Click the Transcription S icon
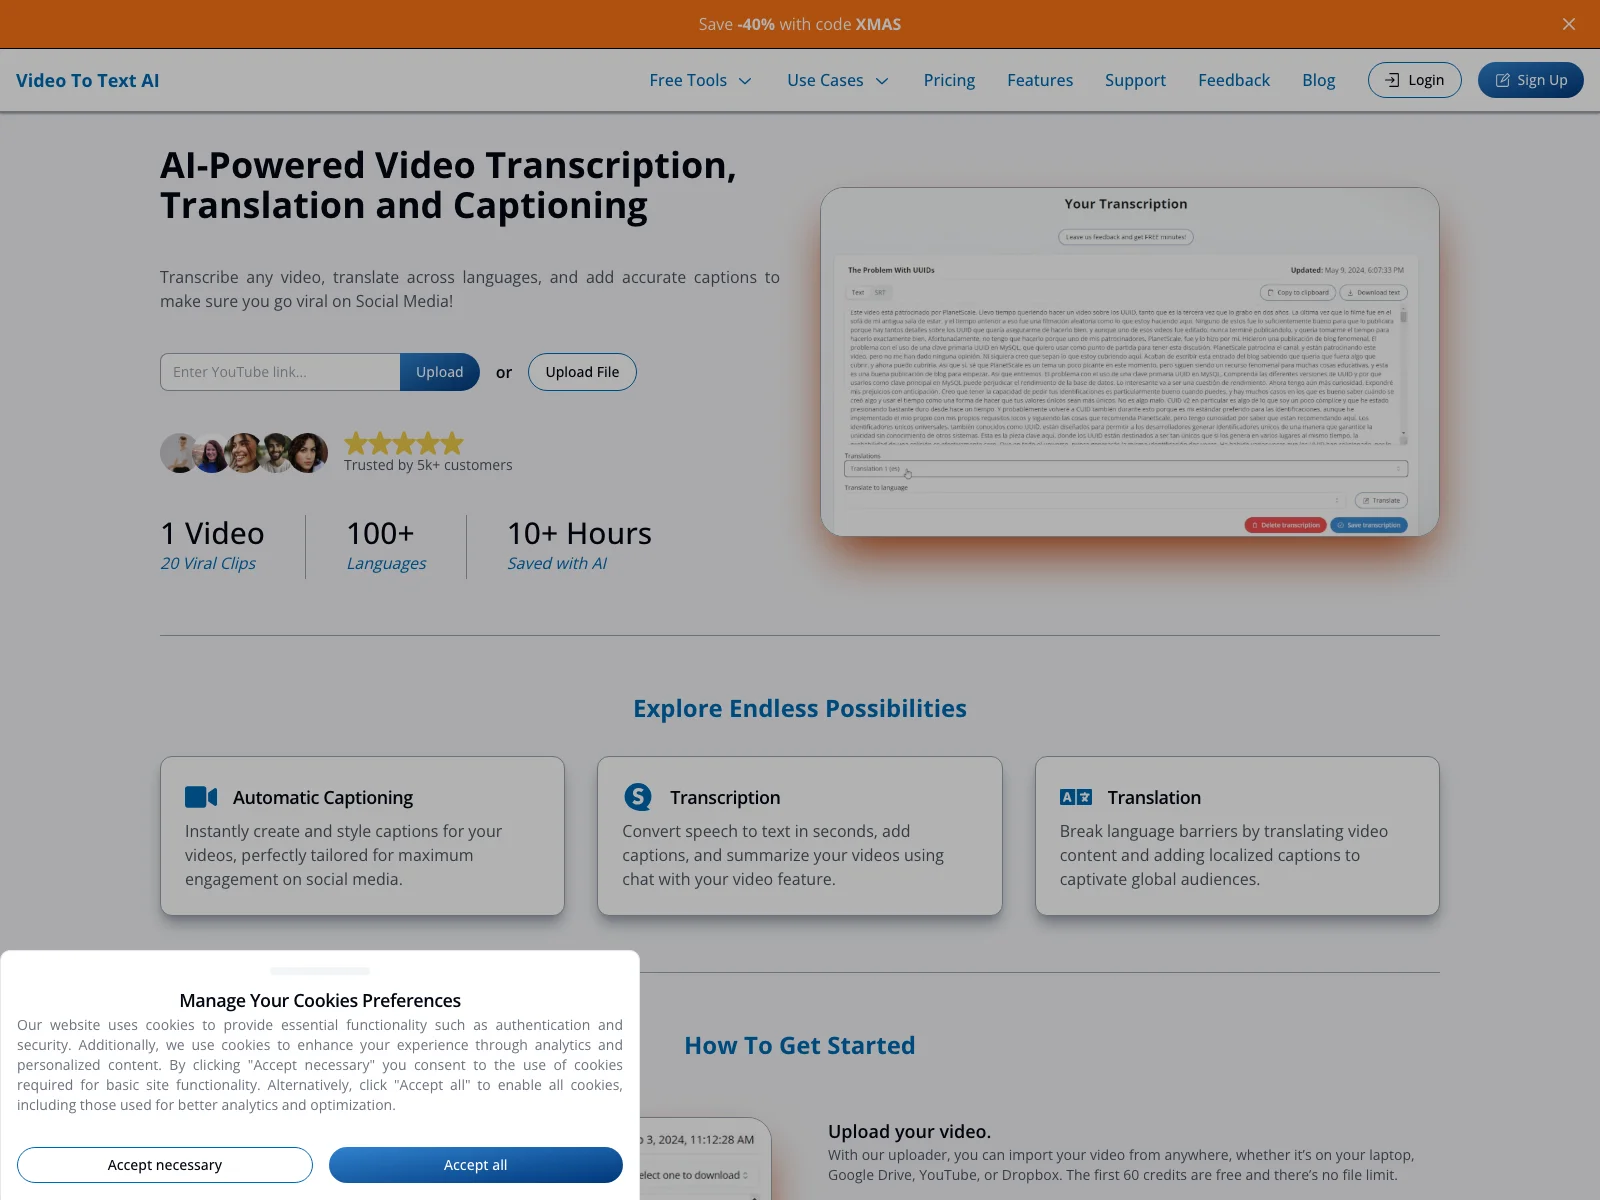The width and height of the screenshot is (1600, 1200). click(638, 797)
